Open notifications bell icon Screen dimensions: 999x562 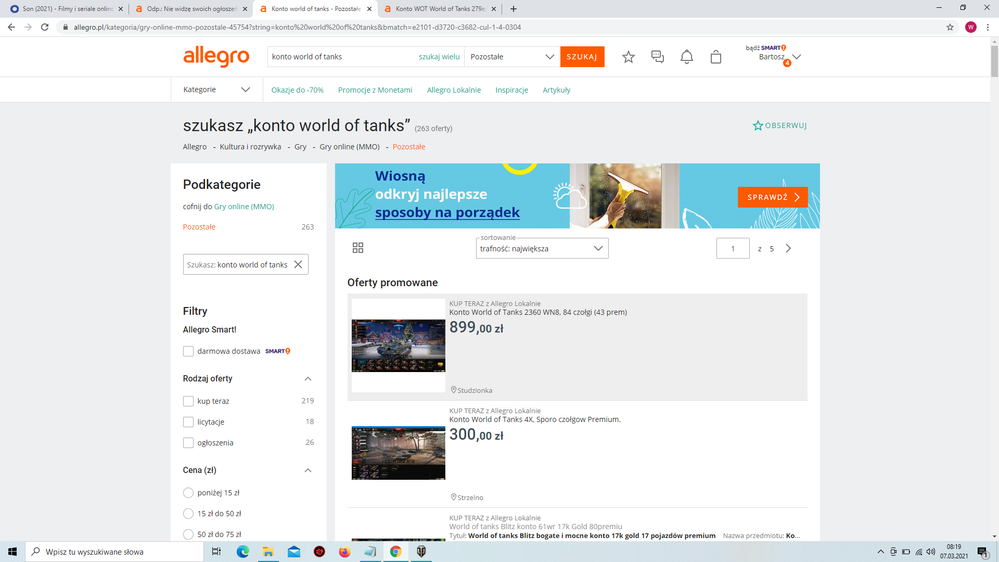pyautogui.click(x=686, y=57)
